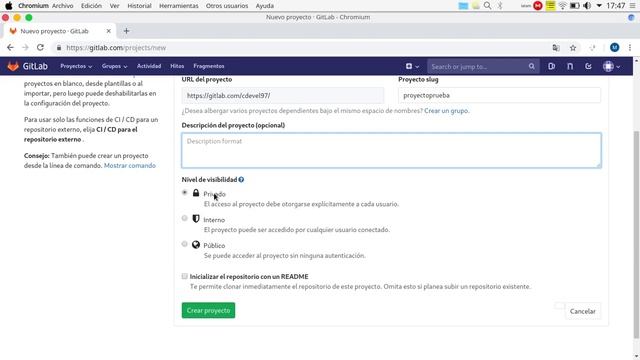The width and height of the screenshot is (640, 360).
Task: Open the Actividad navbar item
Action: (149, 66)
